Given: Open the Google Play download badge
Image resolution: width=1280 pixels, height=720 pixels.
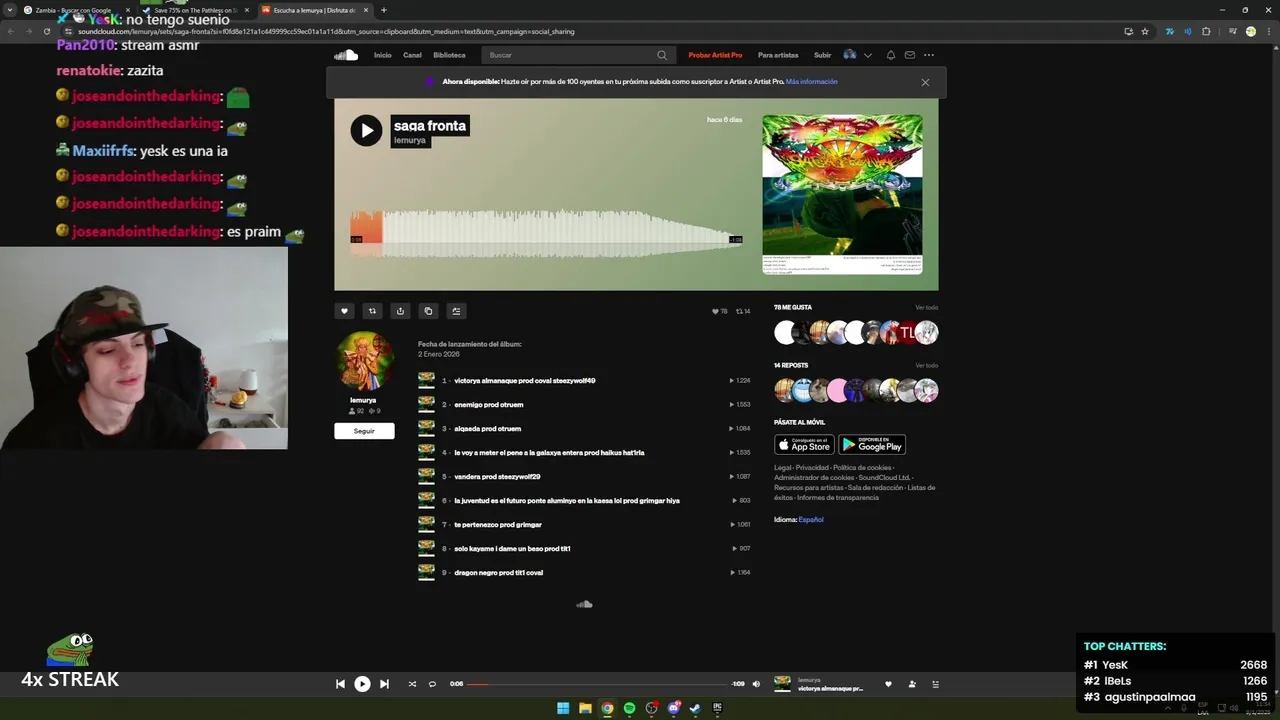Looking at the screenshot, I should tap(872, 445).
